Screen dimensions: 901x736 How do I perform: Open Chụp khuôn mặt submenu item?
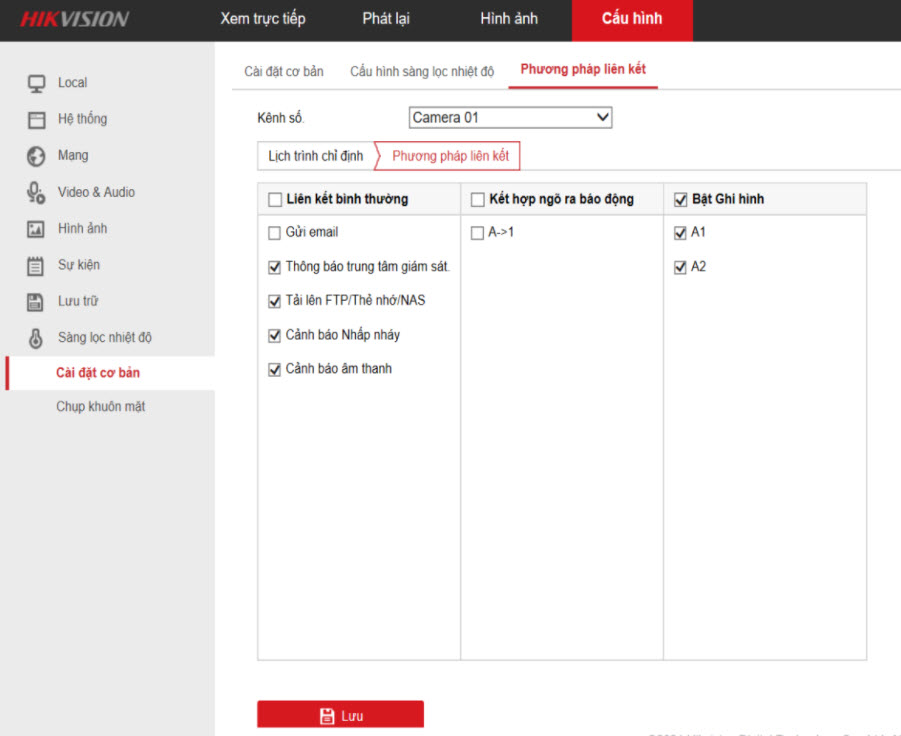click(x=100, y=407)
